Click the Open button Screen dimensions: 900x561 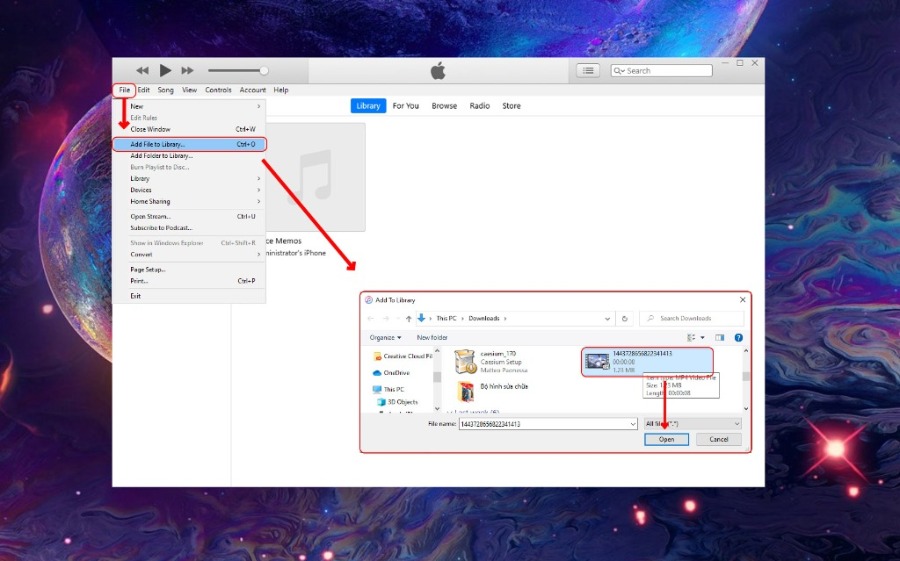pyautogui.click(x=666, y=439)
